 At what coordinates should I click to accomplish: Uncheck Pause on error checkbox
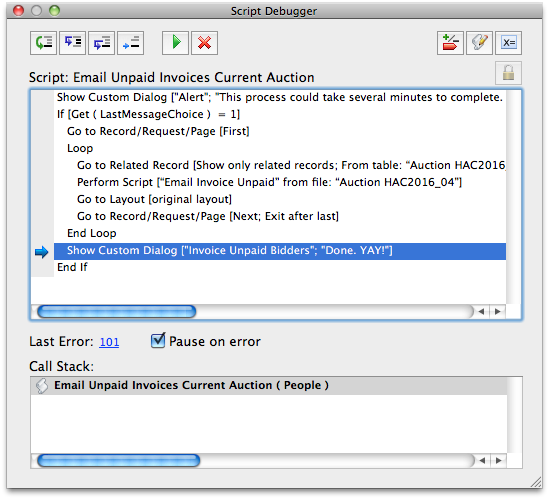158,340
